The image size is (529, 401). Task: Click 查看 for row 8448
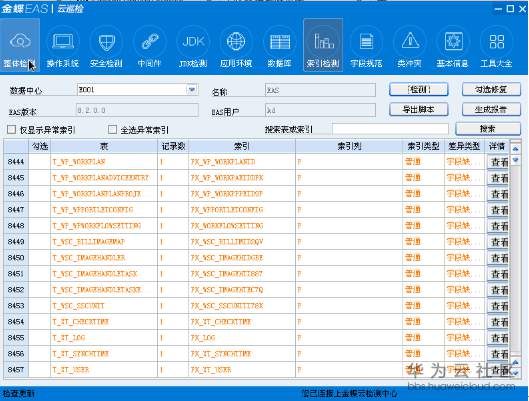[x=498, y=226]
